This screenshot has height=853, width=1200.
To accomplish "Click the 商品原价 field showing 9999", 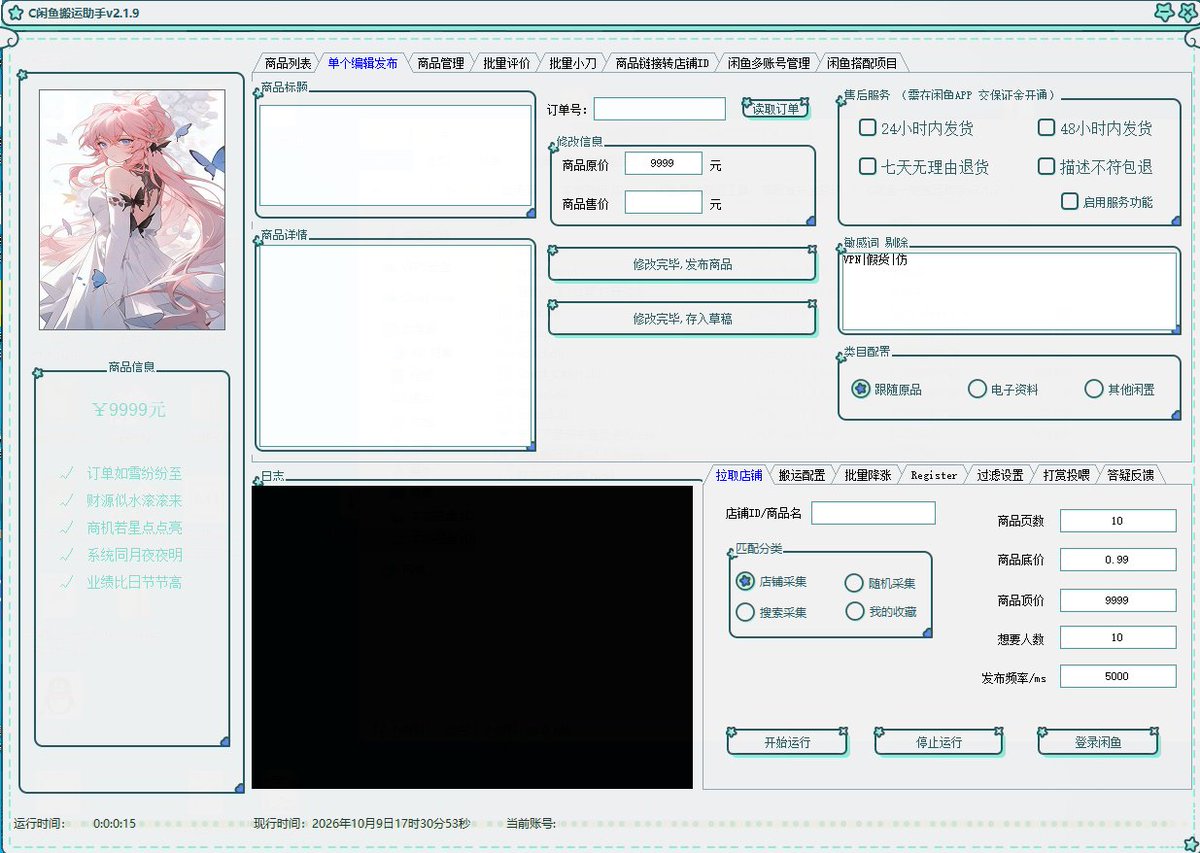I will coord(663,163).
